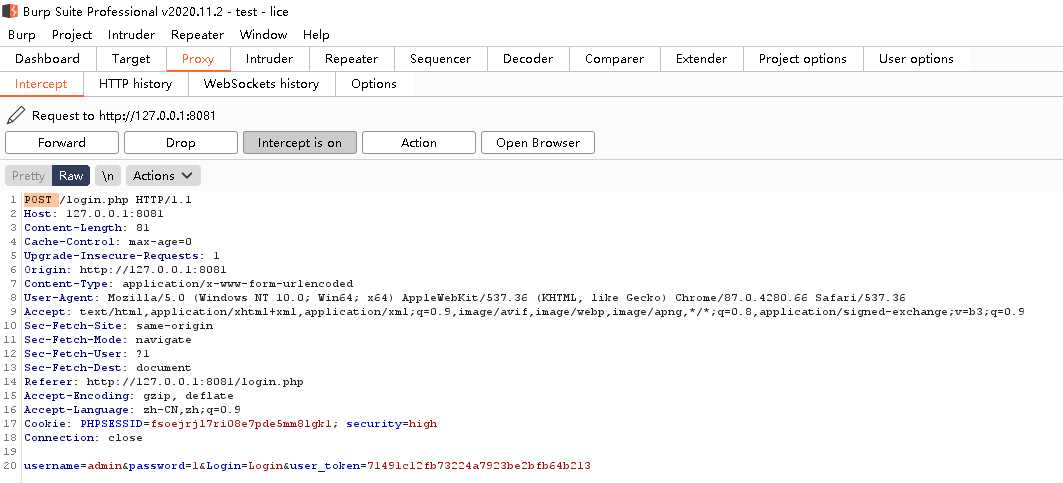Click the Content-Type header line
The width and height of the screenshot is (1063, 483).
tap(188, 284)
